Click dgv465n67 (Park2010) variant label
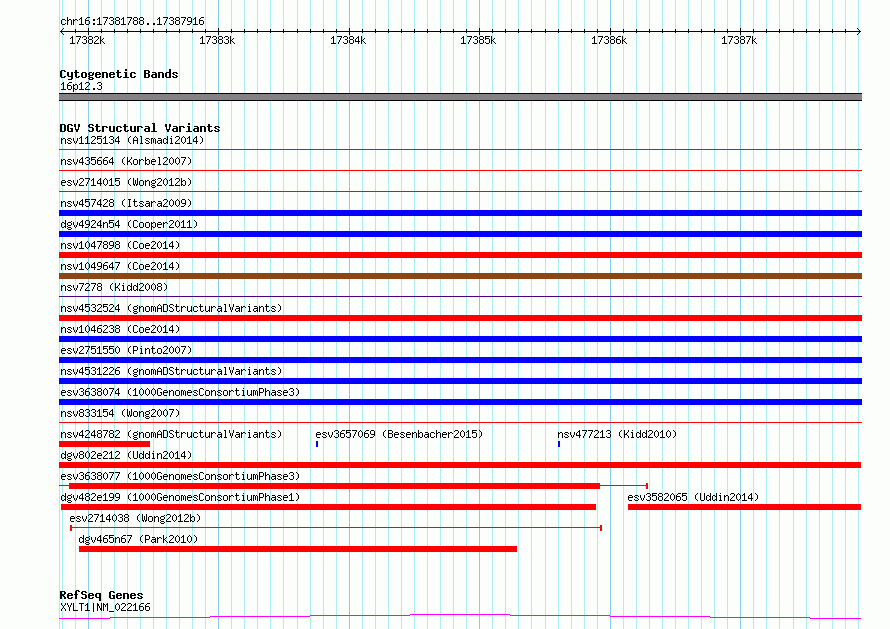This screenshot has height=629, width=890. [138, 539]
